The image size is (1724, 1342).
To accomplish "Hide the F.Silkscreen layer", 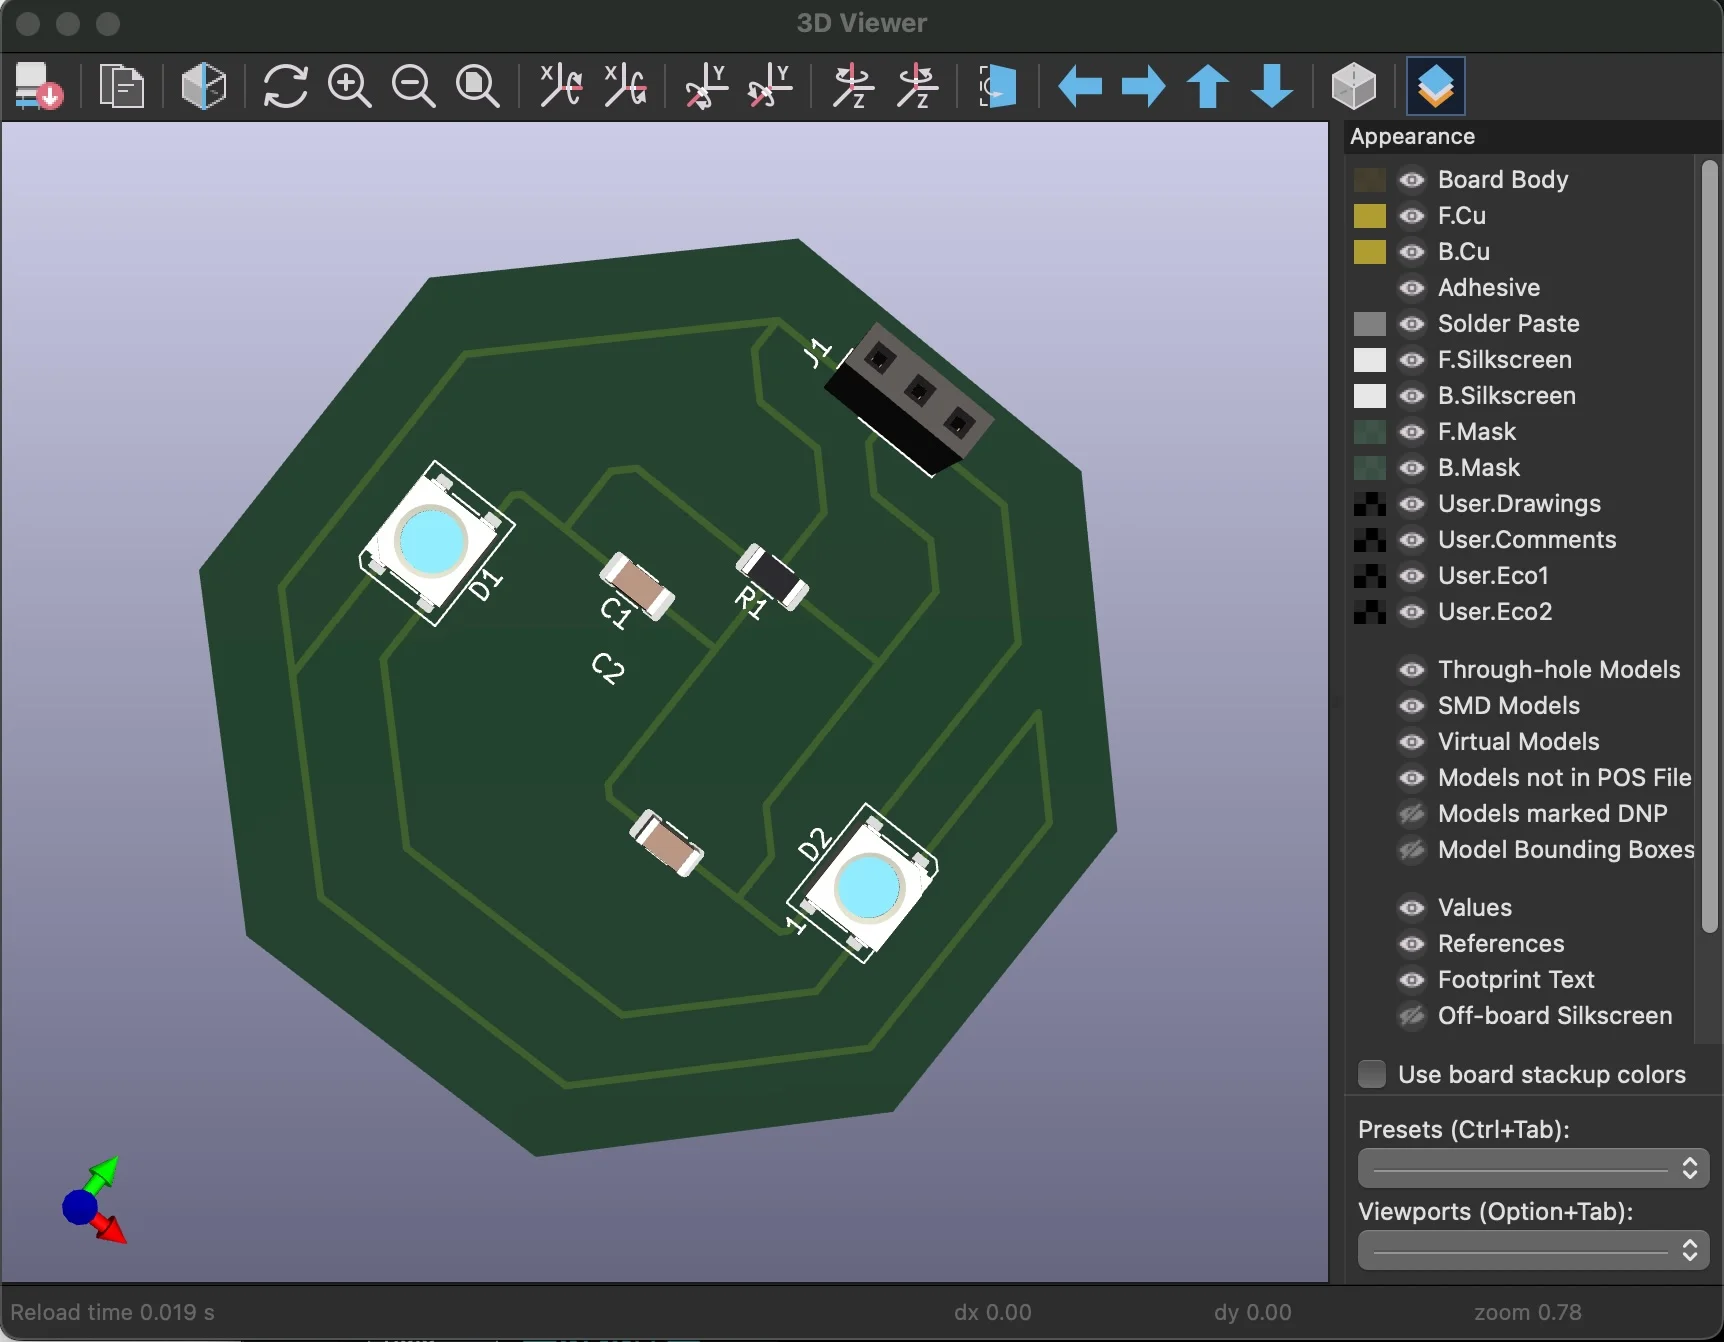I will coord(1412,360).
